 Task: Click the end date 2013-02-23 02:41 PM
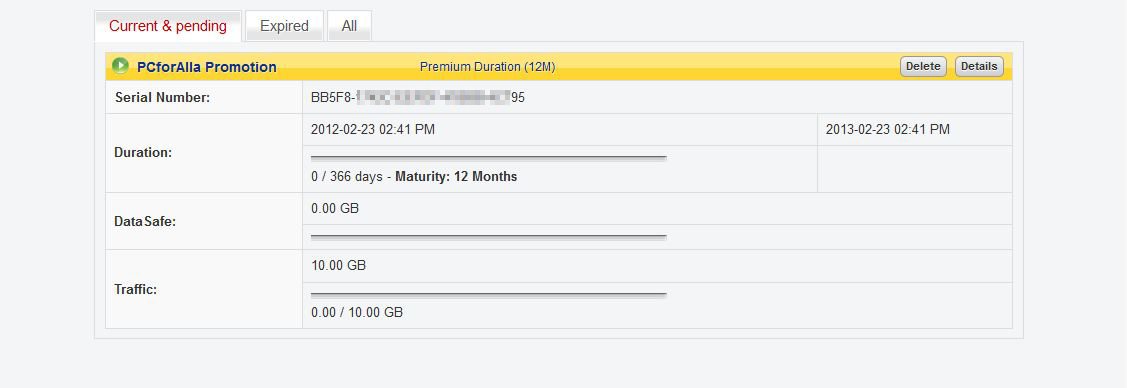(x=888, y=129)
